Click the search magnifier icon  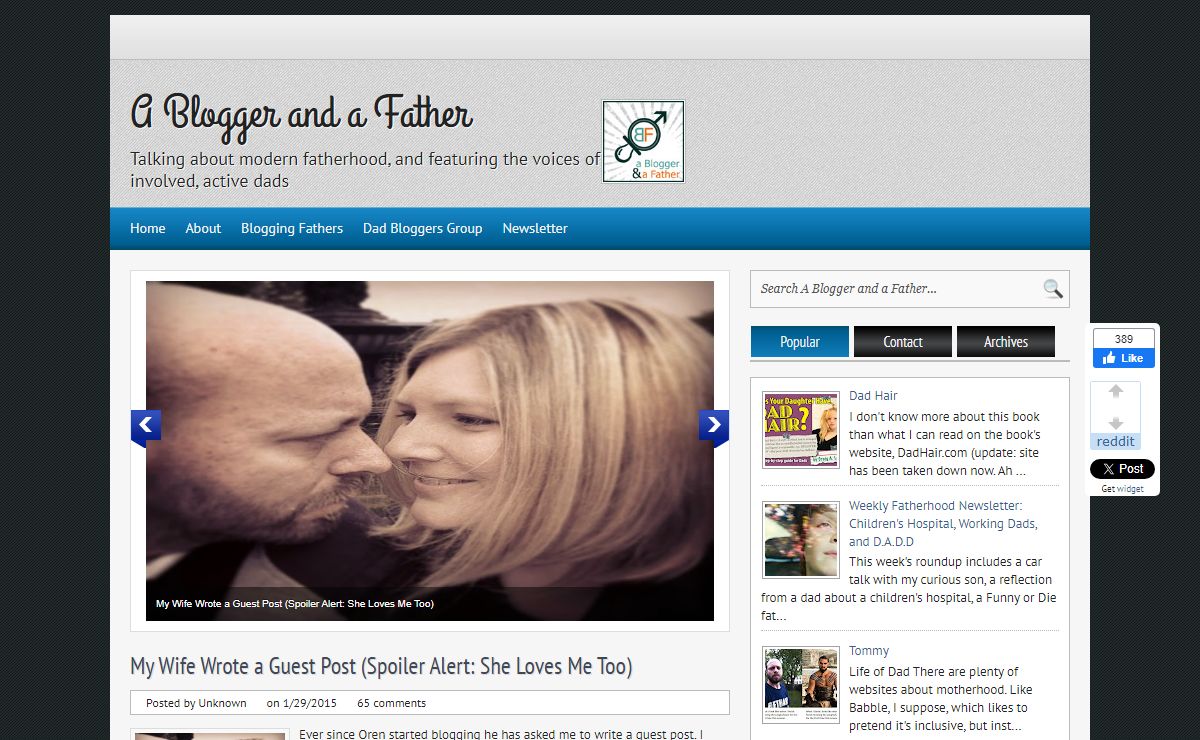[x=1052, y=289]
